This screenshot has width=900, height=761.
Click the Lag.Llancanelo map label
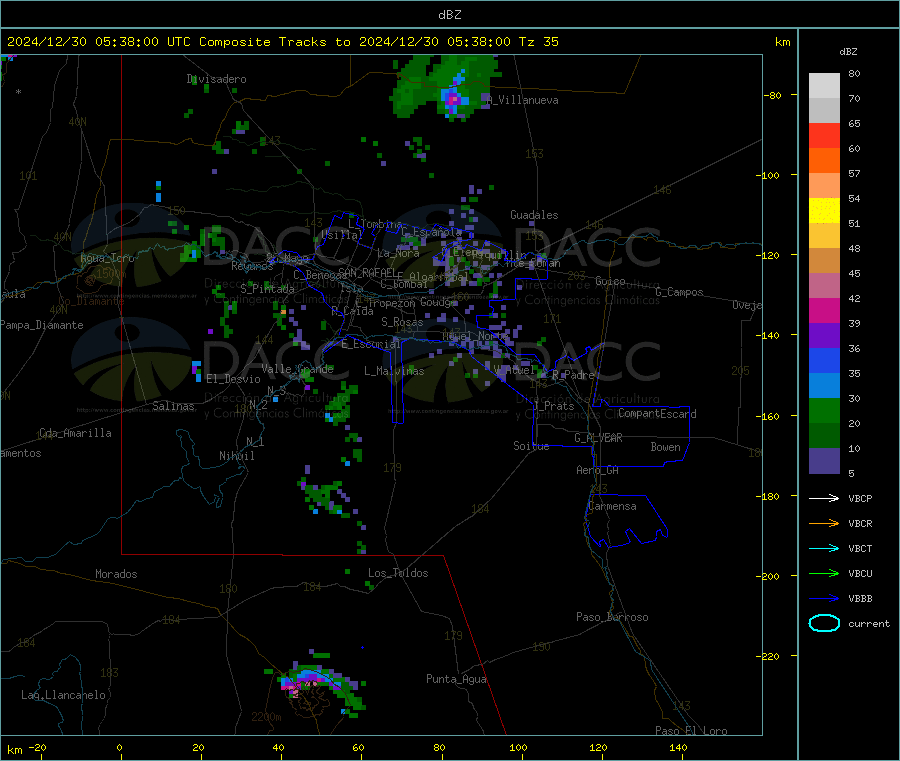pyautogui.click(x=63, y=695)
